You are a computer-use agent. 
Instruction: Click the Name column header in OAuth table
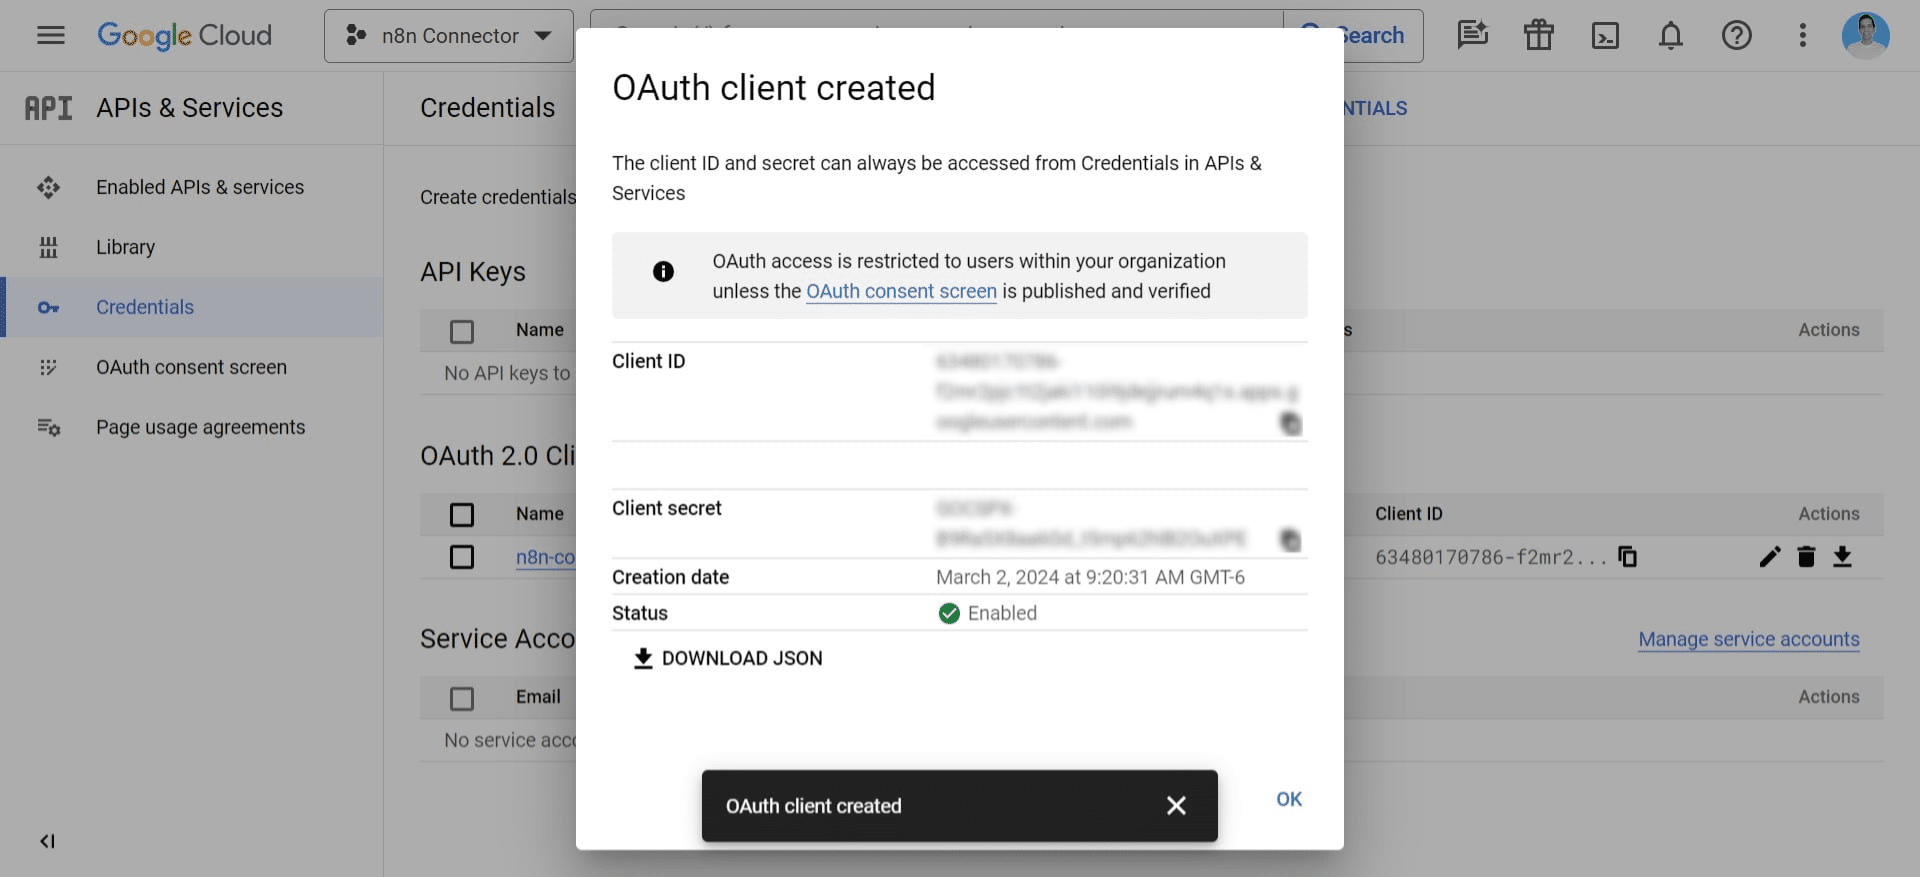click(x=540, y=514)
